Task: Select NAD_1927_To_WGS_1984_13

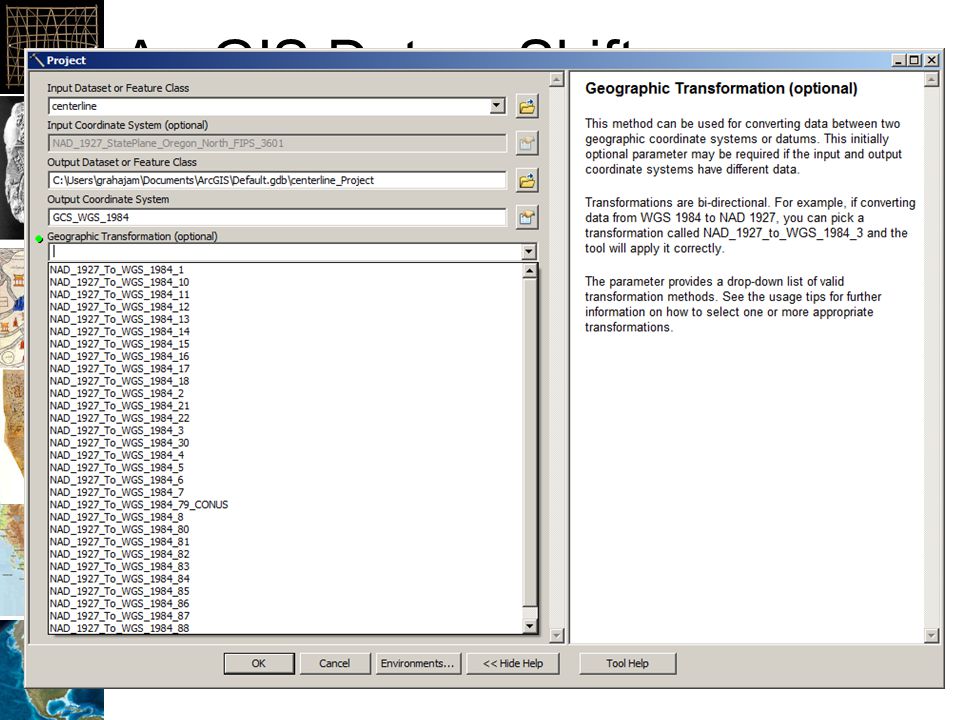Action: coord(286,319)
